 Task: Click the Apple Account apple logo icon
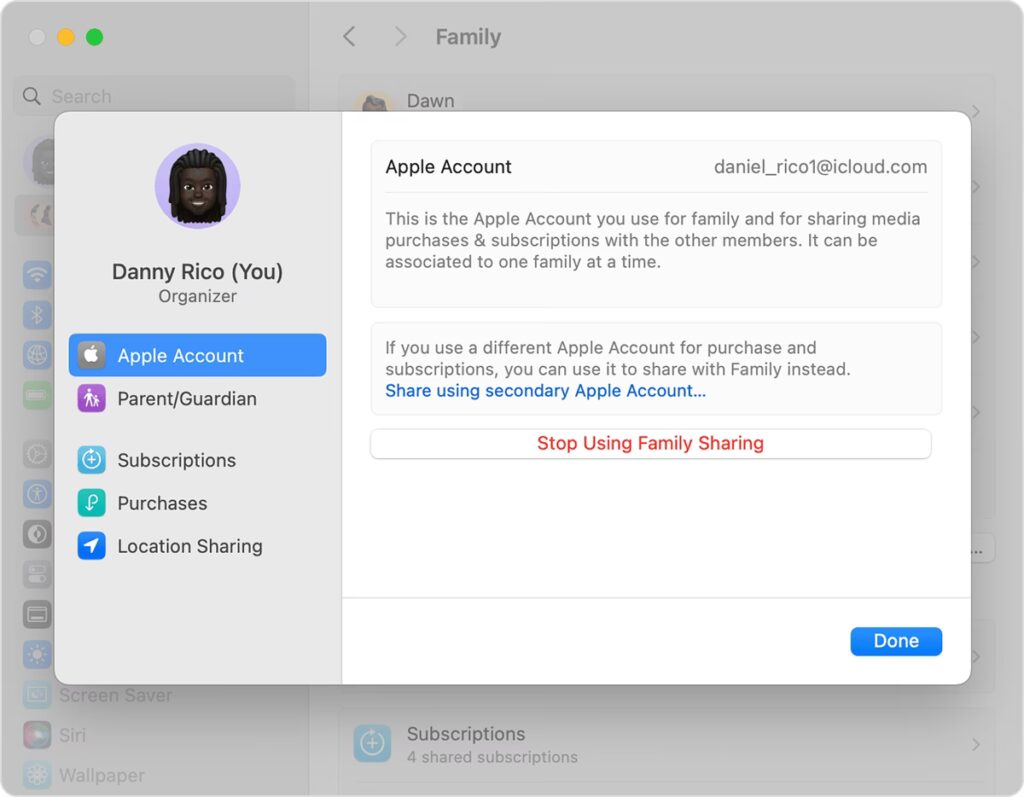[x=92, y=355]
